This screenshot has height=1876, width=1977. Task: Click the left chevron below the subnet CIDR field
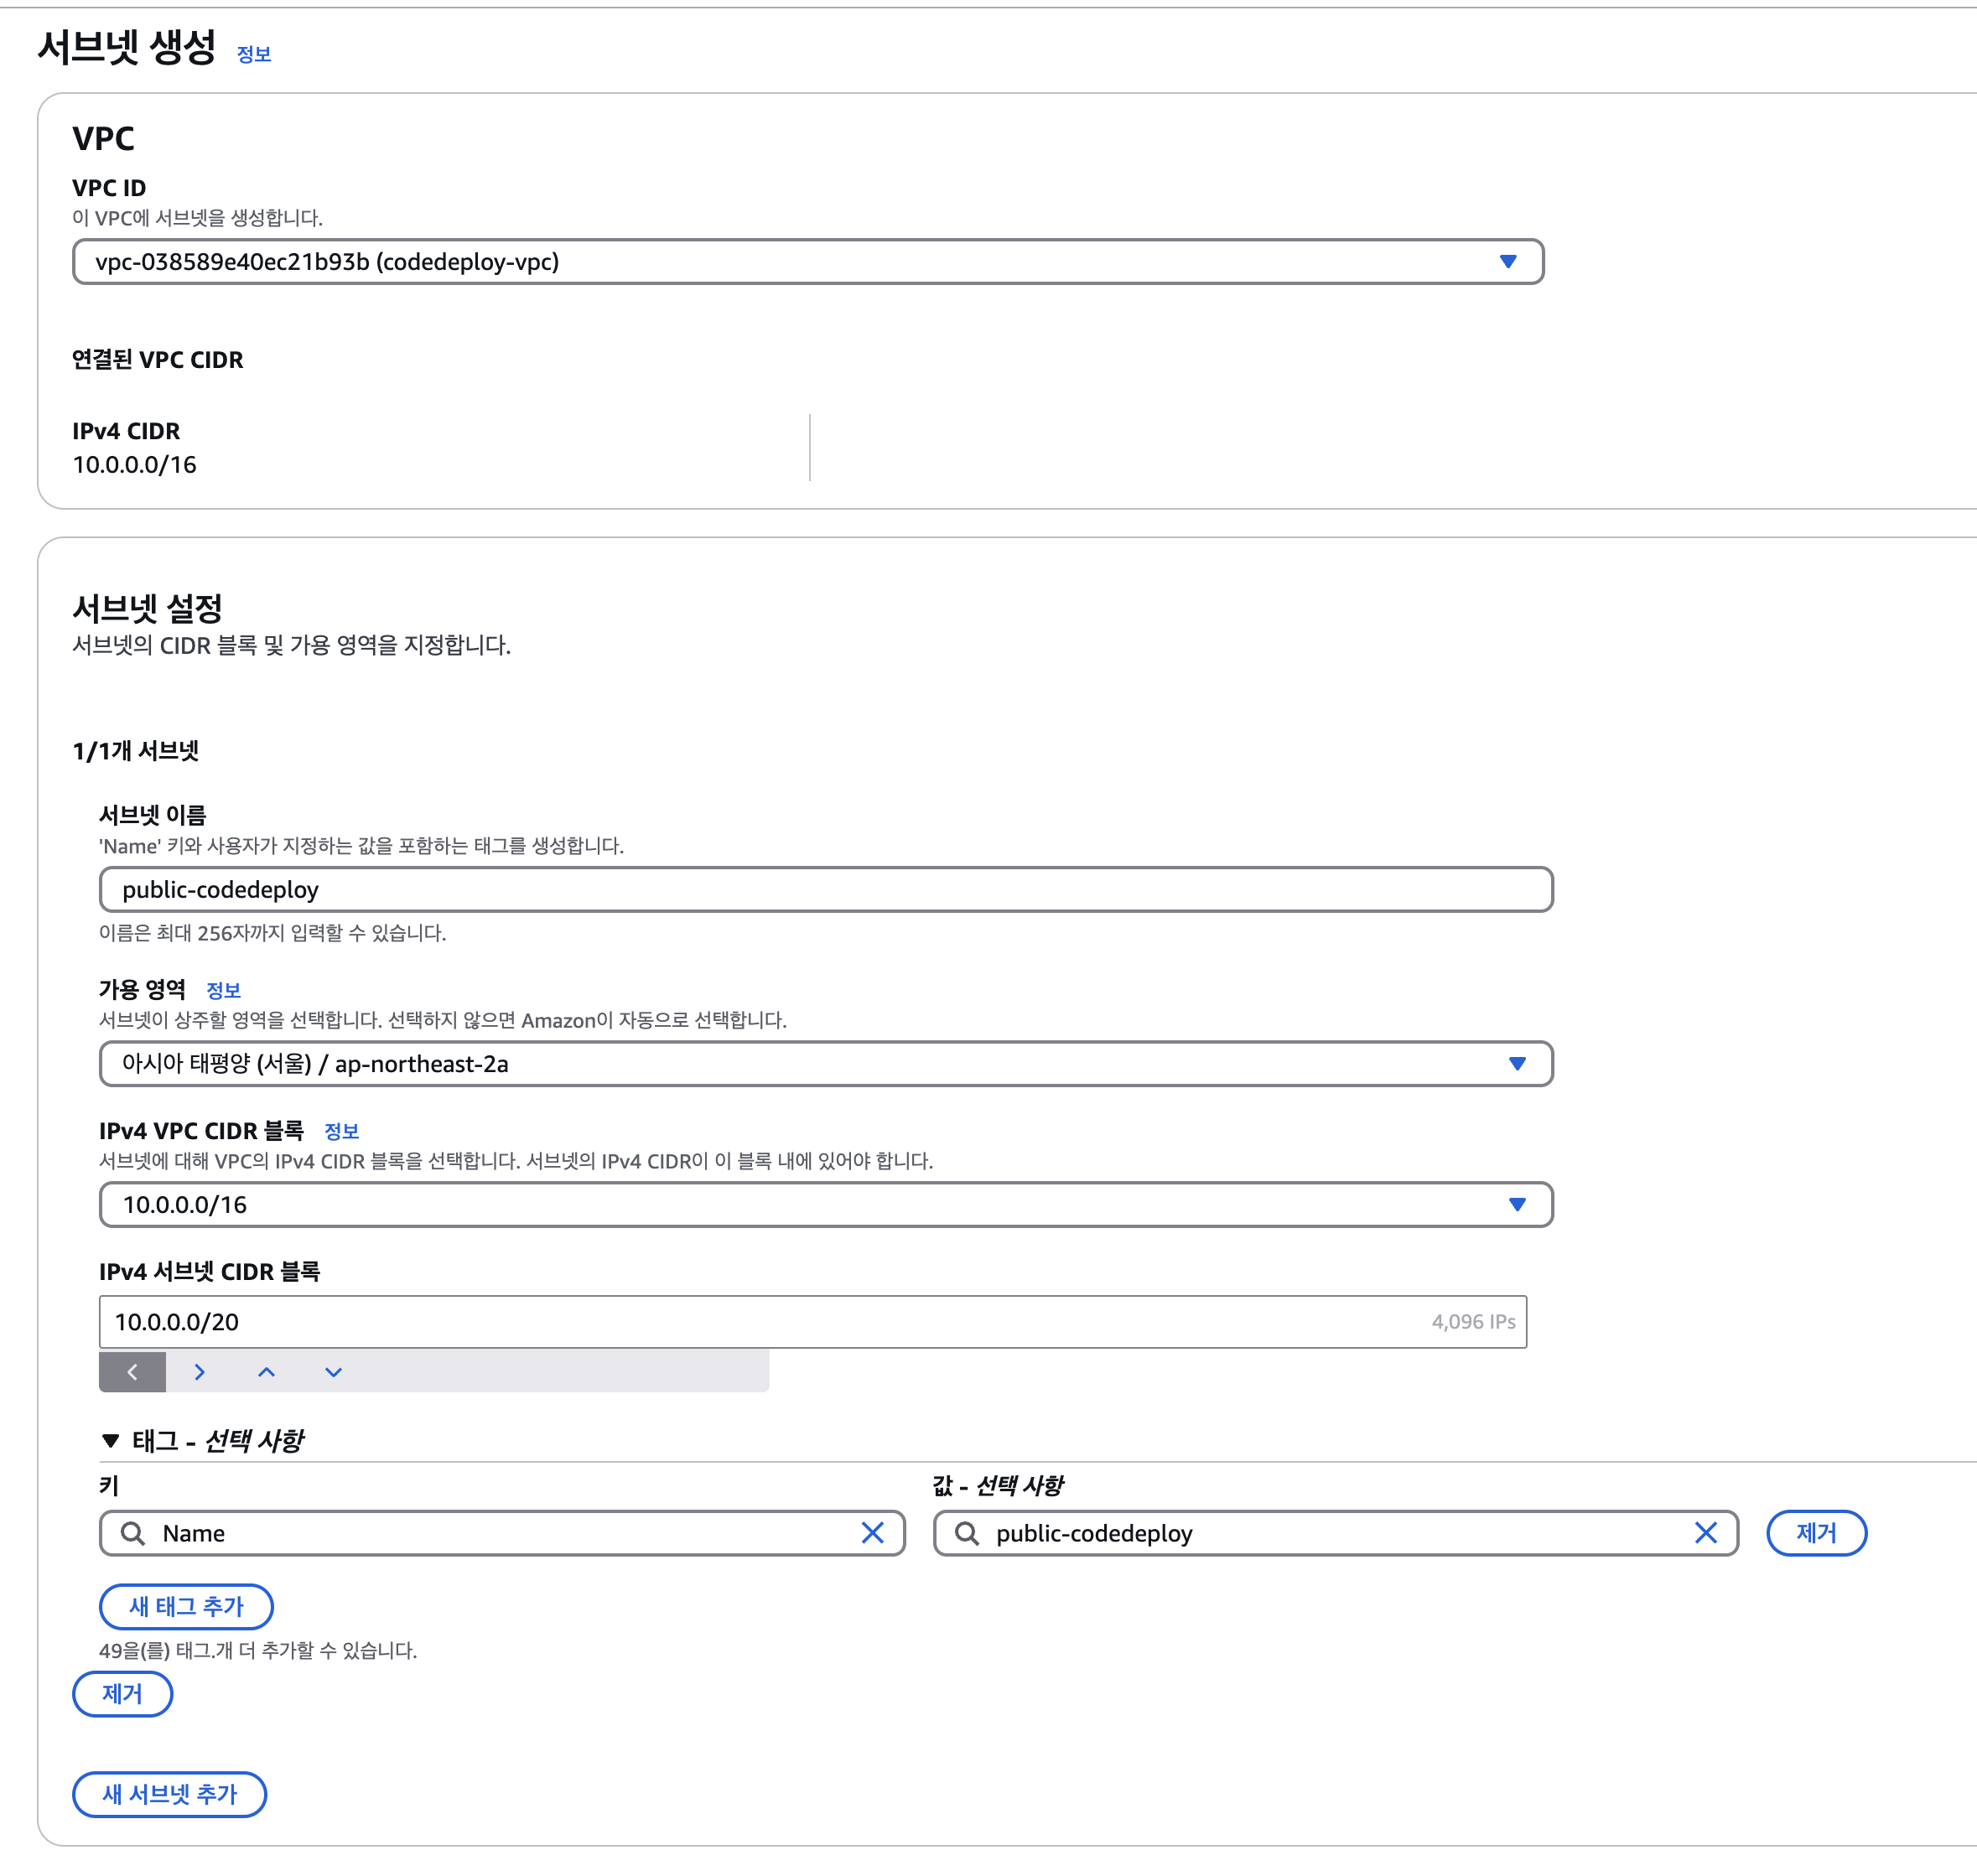(x=131, y=1371)
